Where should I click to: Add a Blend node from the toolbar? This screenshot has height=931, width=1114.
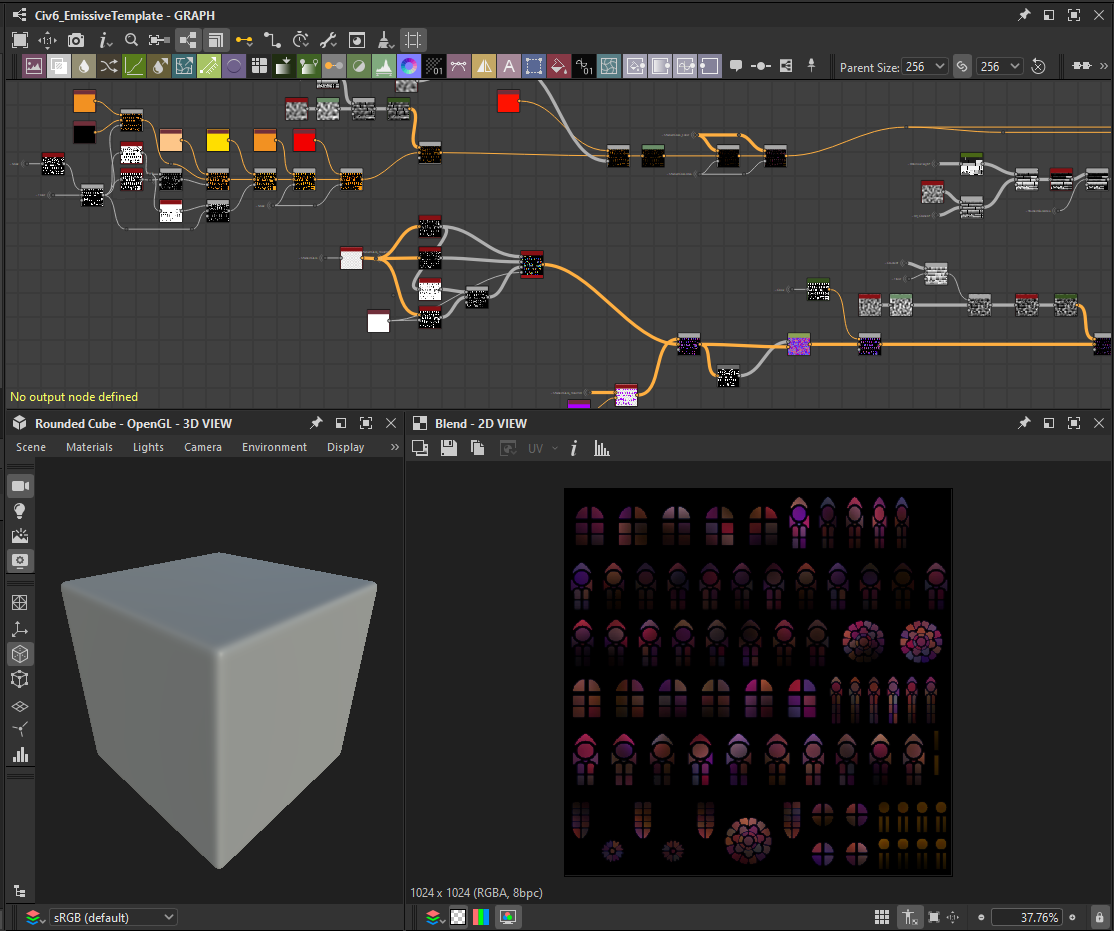59,66
